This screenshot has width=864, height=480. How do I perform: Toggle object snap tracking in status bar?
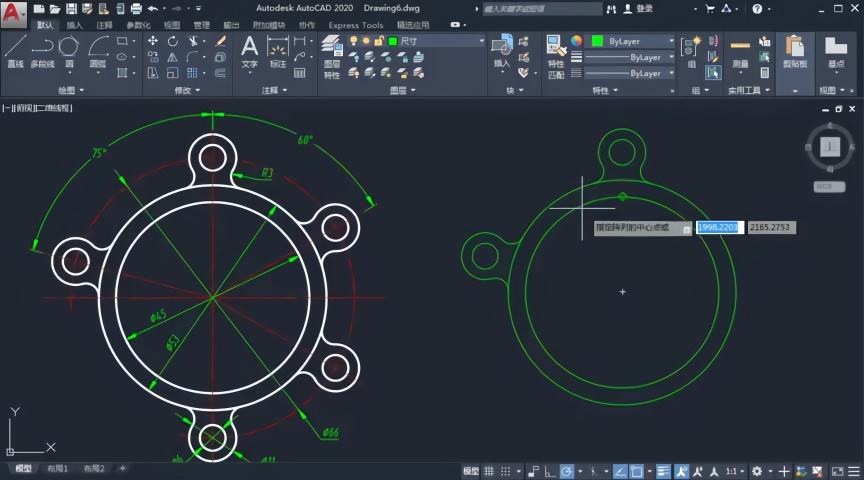pos(620,471)
